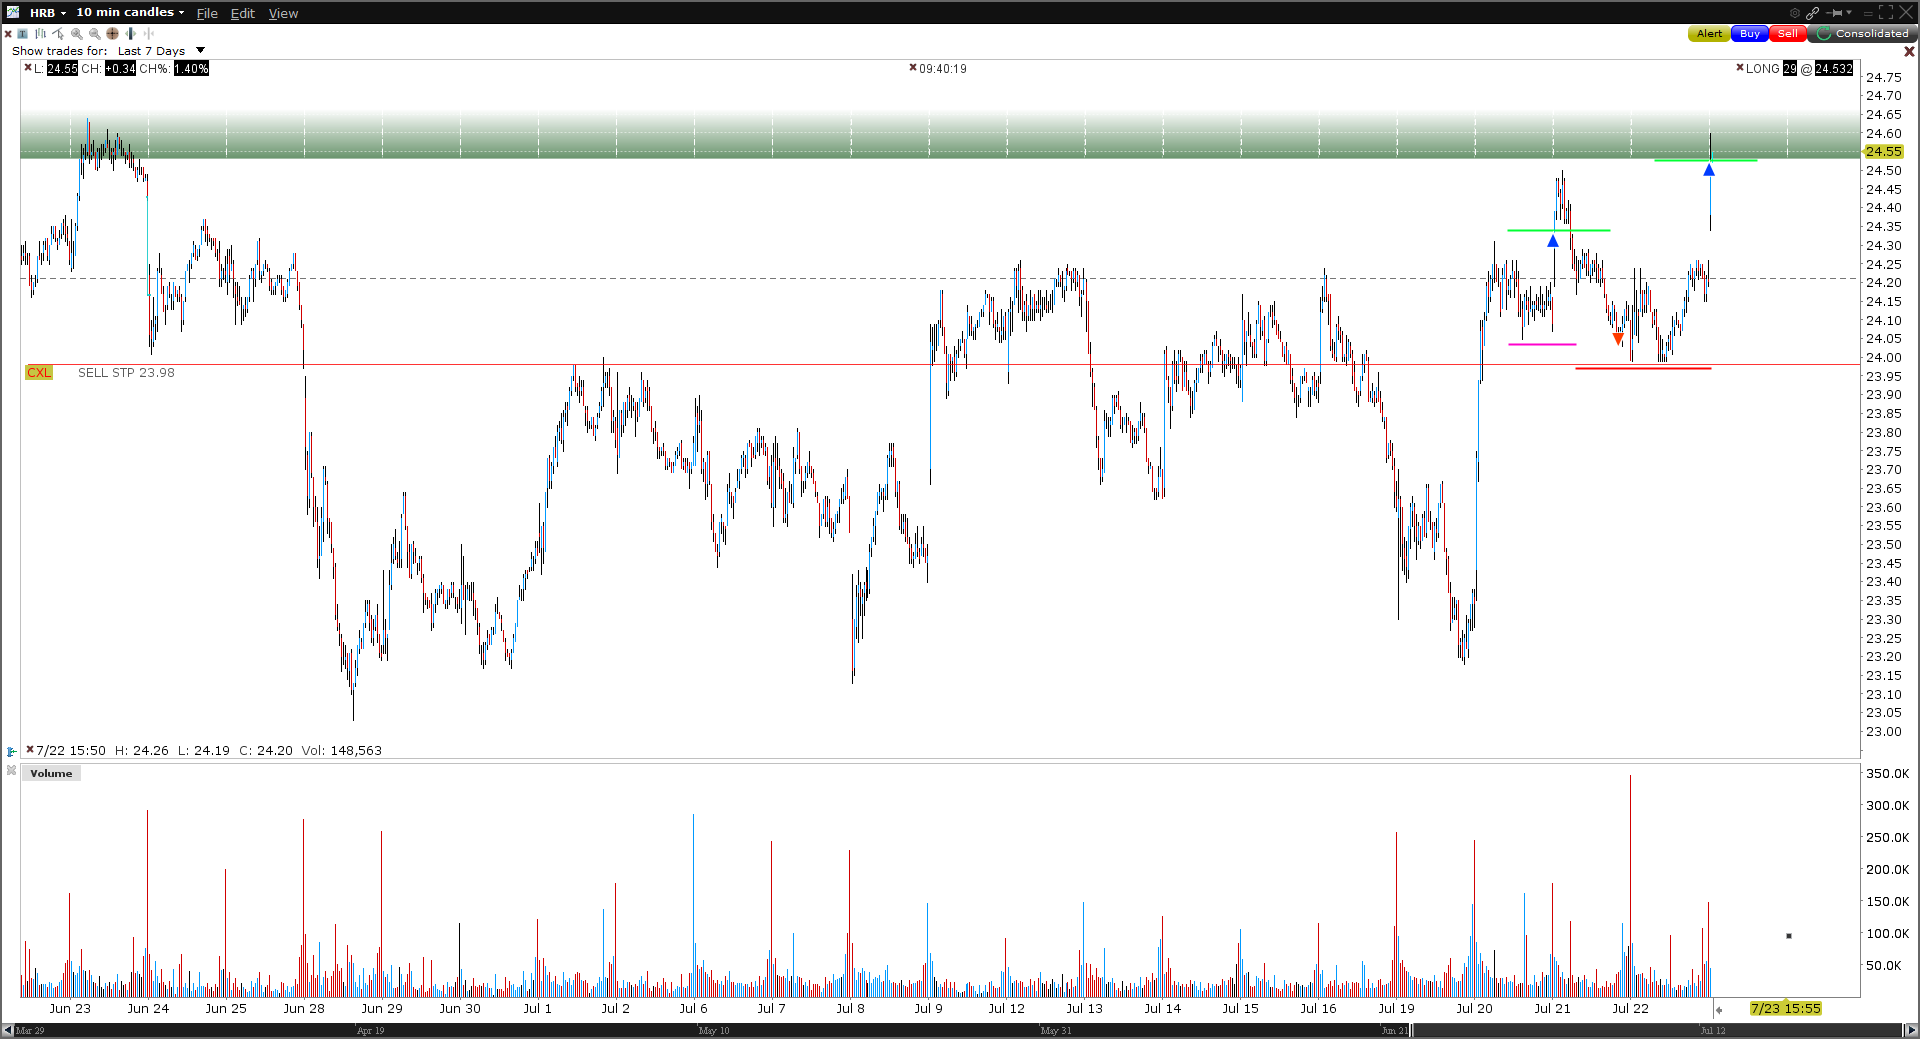Image resolution: width=1920 pixels, height=1039 pixels.
Task: Dismiss the 7/22 15:50 OHLC label
Action: [30, 749]
